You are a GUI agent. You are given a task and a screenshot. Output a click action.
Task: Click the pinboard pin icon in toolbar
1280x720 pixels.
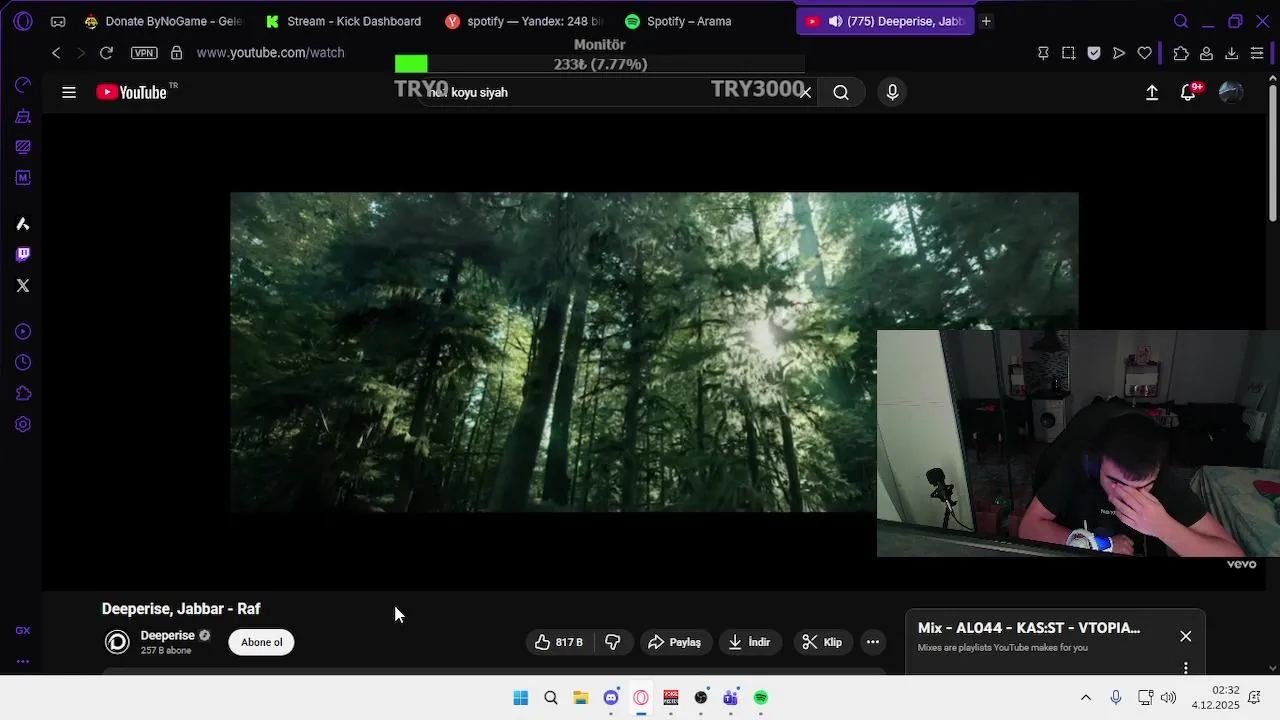click(1043, 53)
